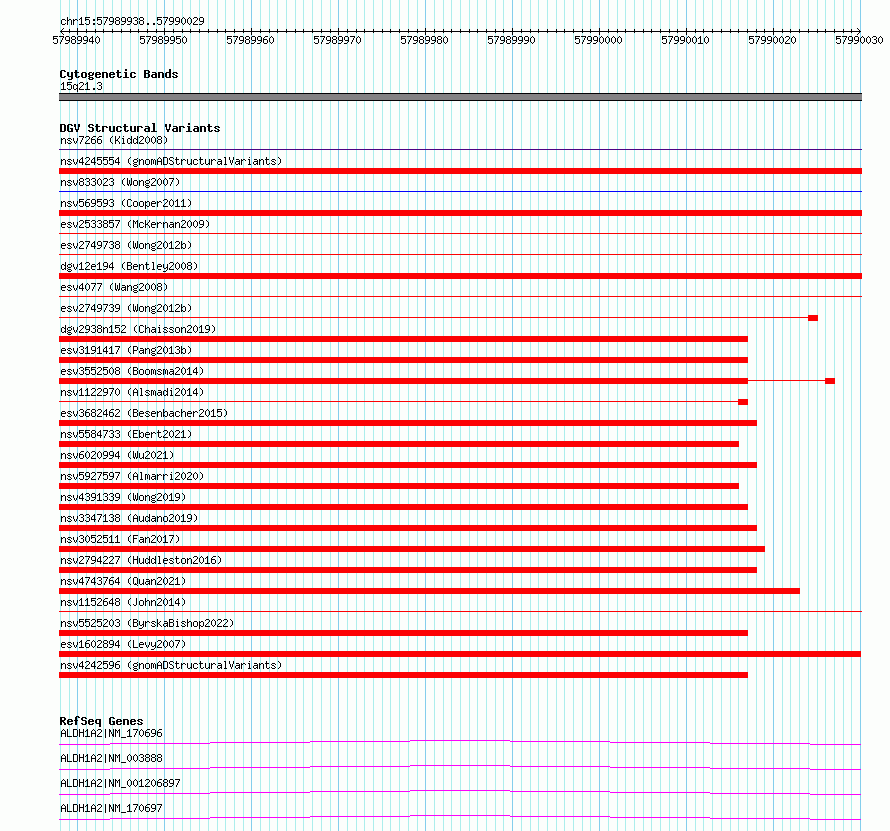
Task: Click ruler position 57990010
Action: pyautogui.click(x=685, y=40)
